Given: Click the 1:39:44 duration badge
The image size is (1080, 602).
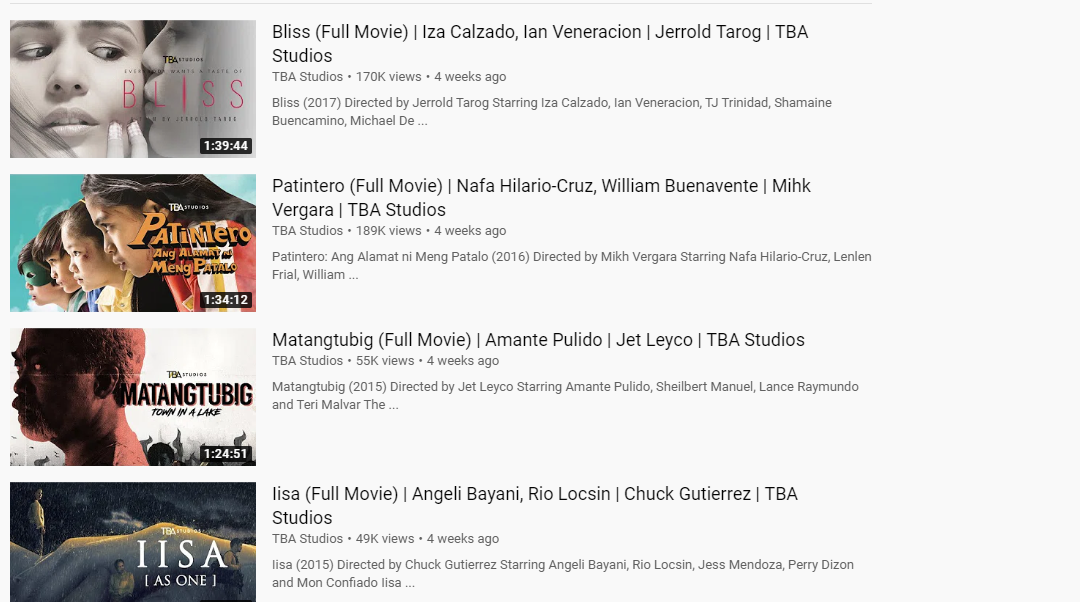Looking at the screenshot, I should click(x=226, y=146).
